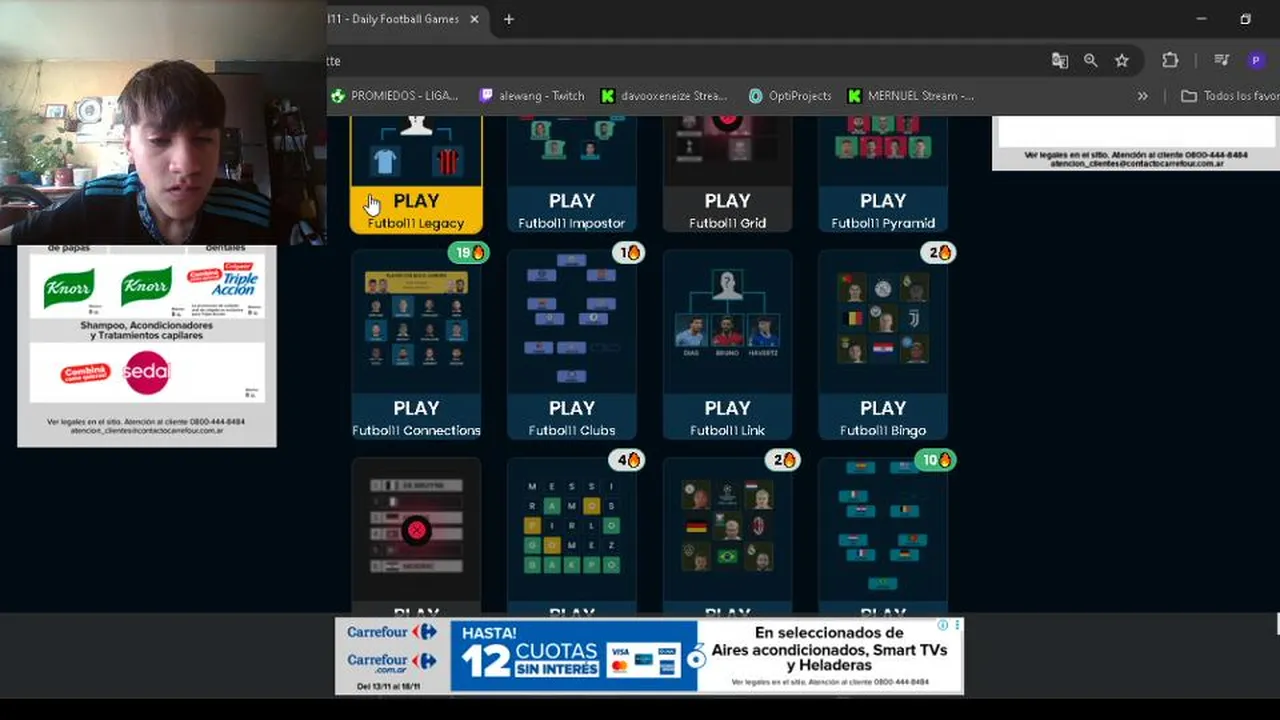Open the Chrome profile avatar P
The image size is (1280, 720).
click(1256, 61)
